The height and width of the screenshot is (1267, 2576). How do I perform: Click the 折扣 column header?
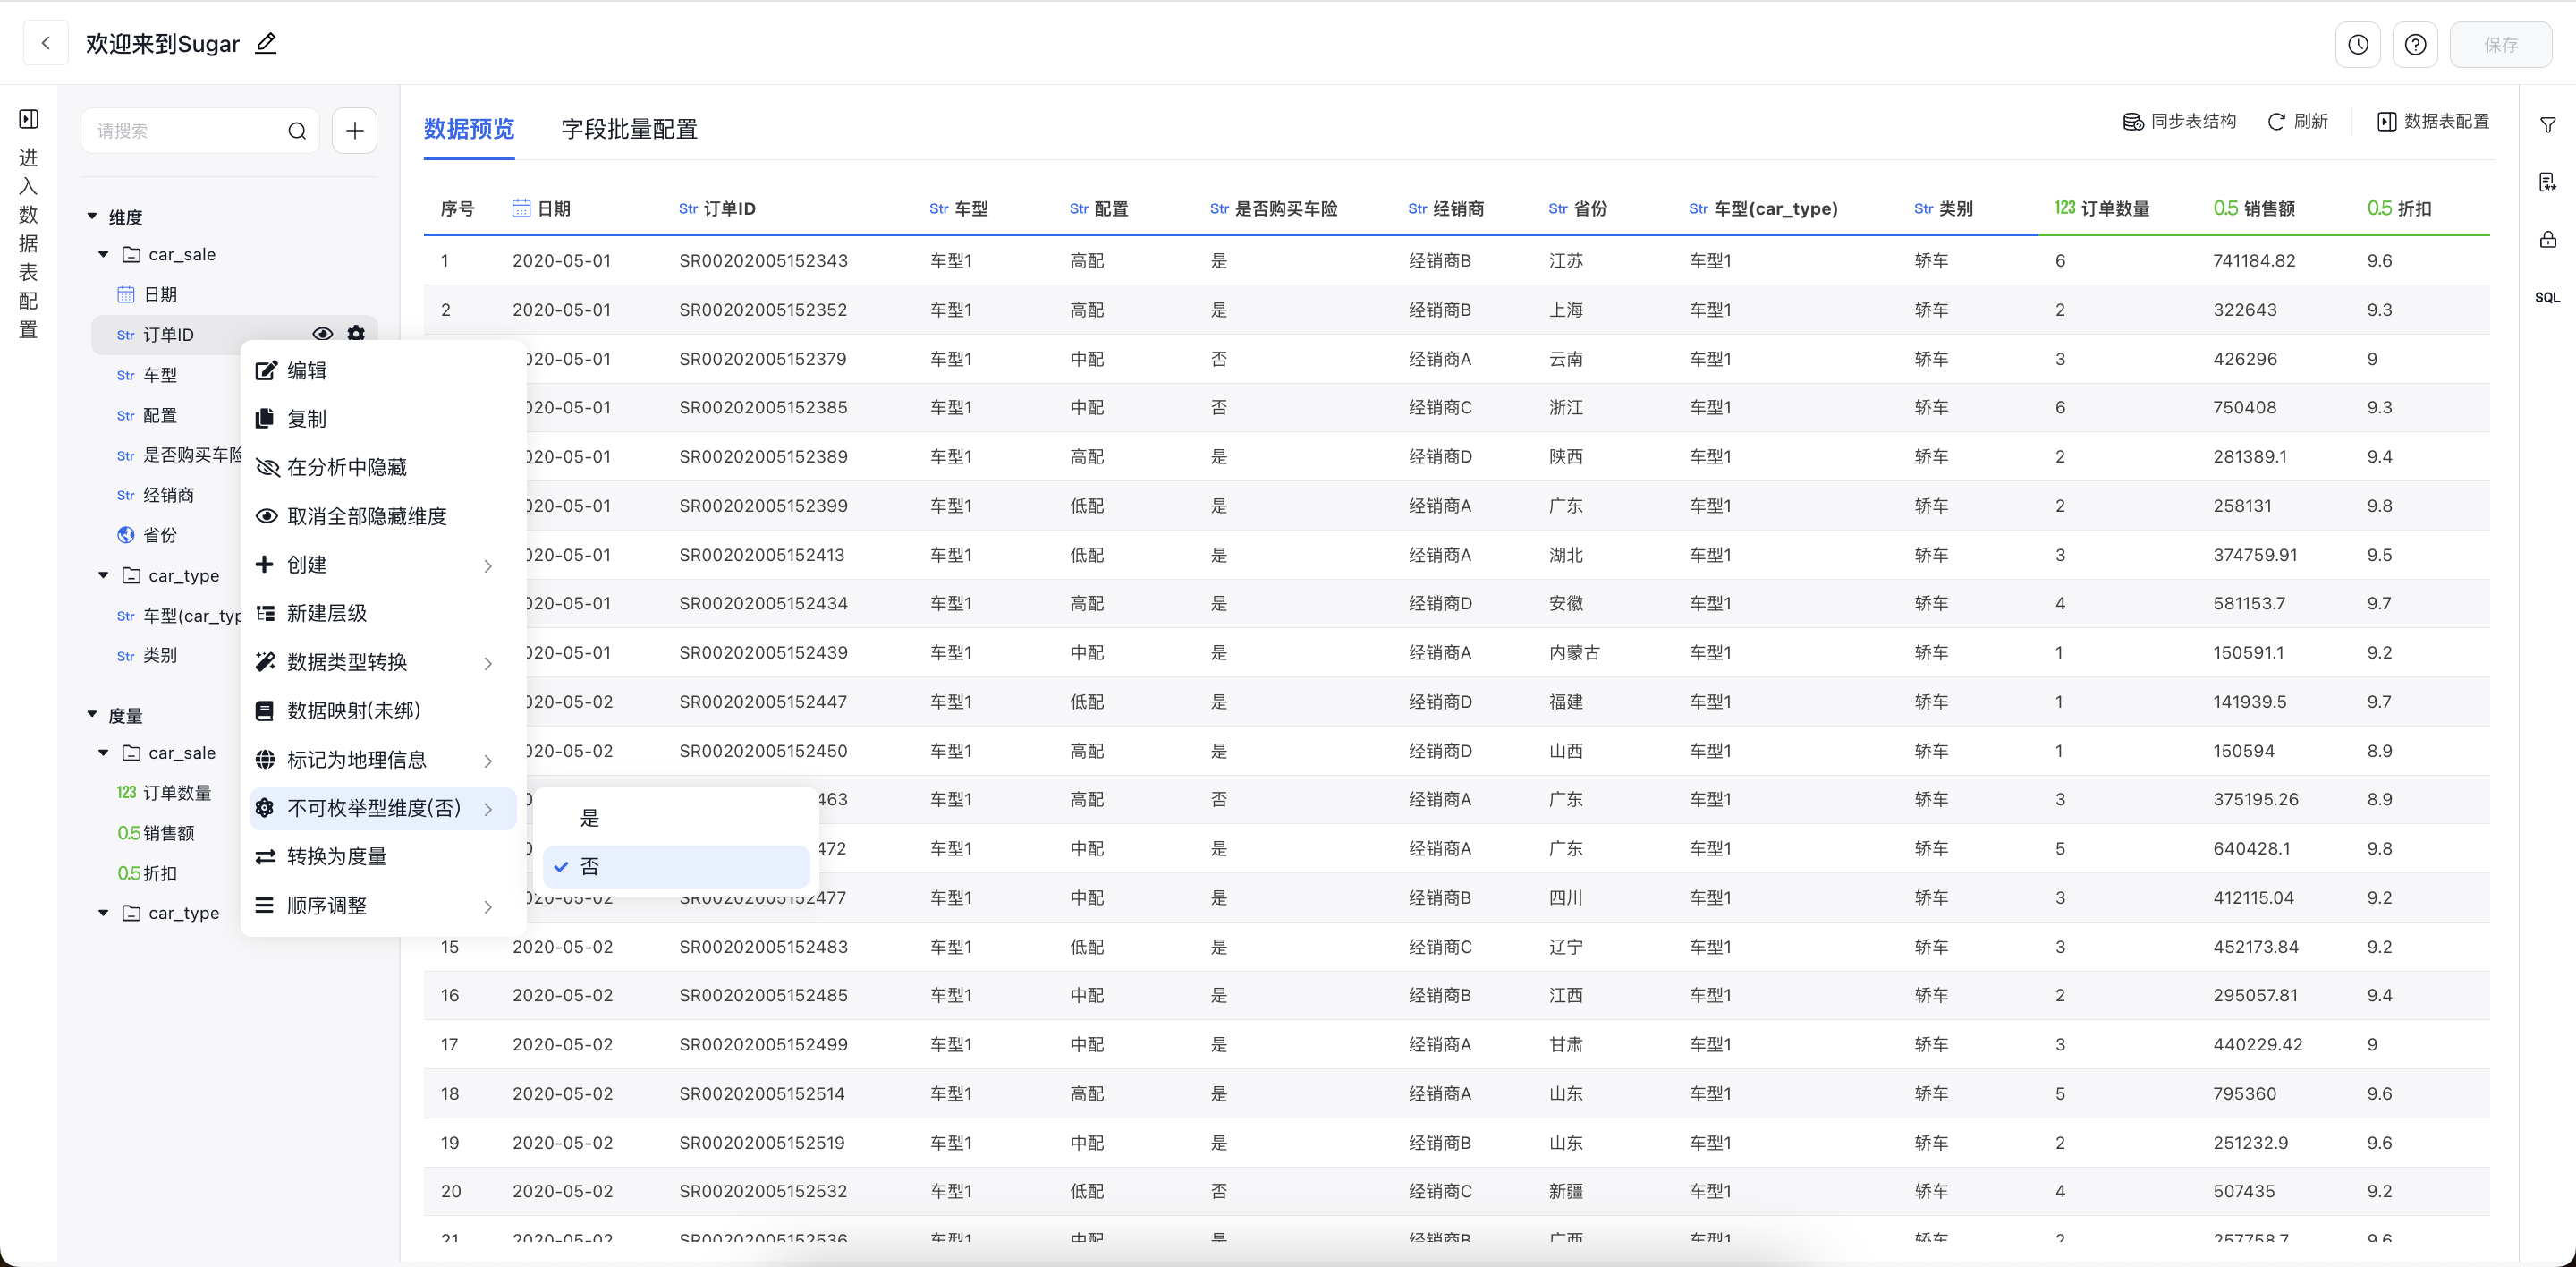pos(2399,208)
